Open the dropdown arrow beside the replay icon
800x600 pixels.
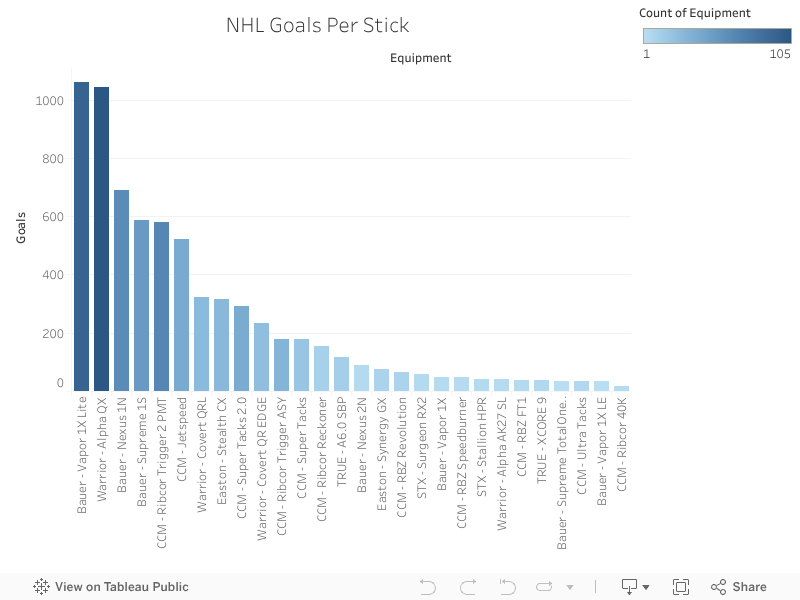(x=568, y=587)
